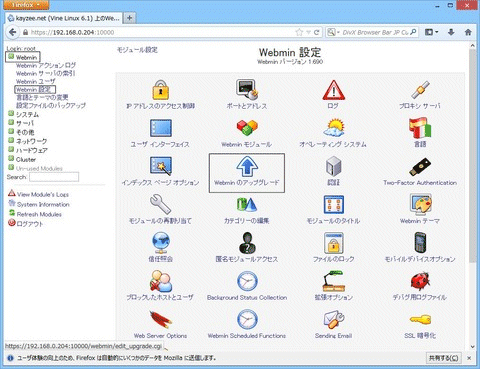Go back with browser back arrow
Image resolution: width=480 pixels, height=369 pixels.
pyautogui.click(x=13, y=32)
